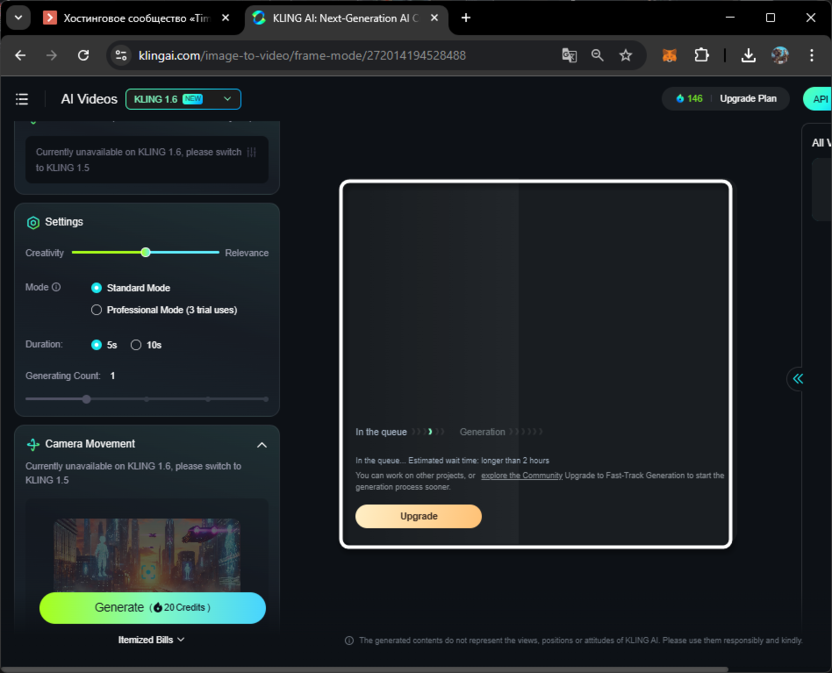The width and height of the screenshot is (832, 673).
Task: Click the horizontal scrollbar at bottom
Action: tap(364, 669)
